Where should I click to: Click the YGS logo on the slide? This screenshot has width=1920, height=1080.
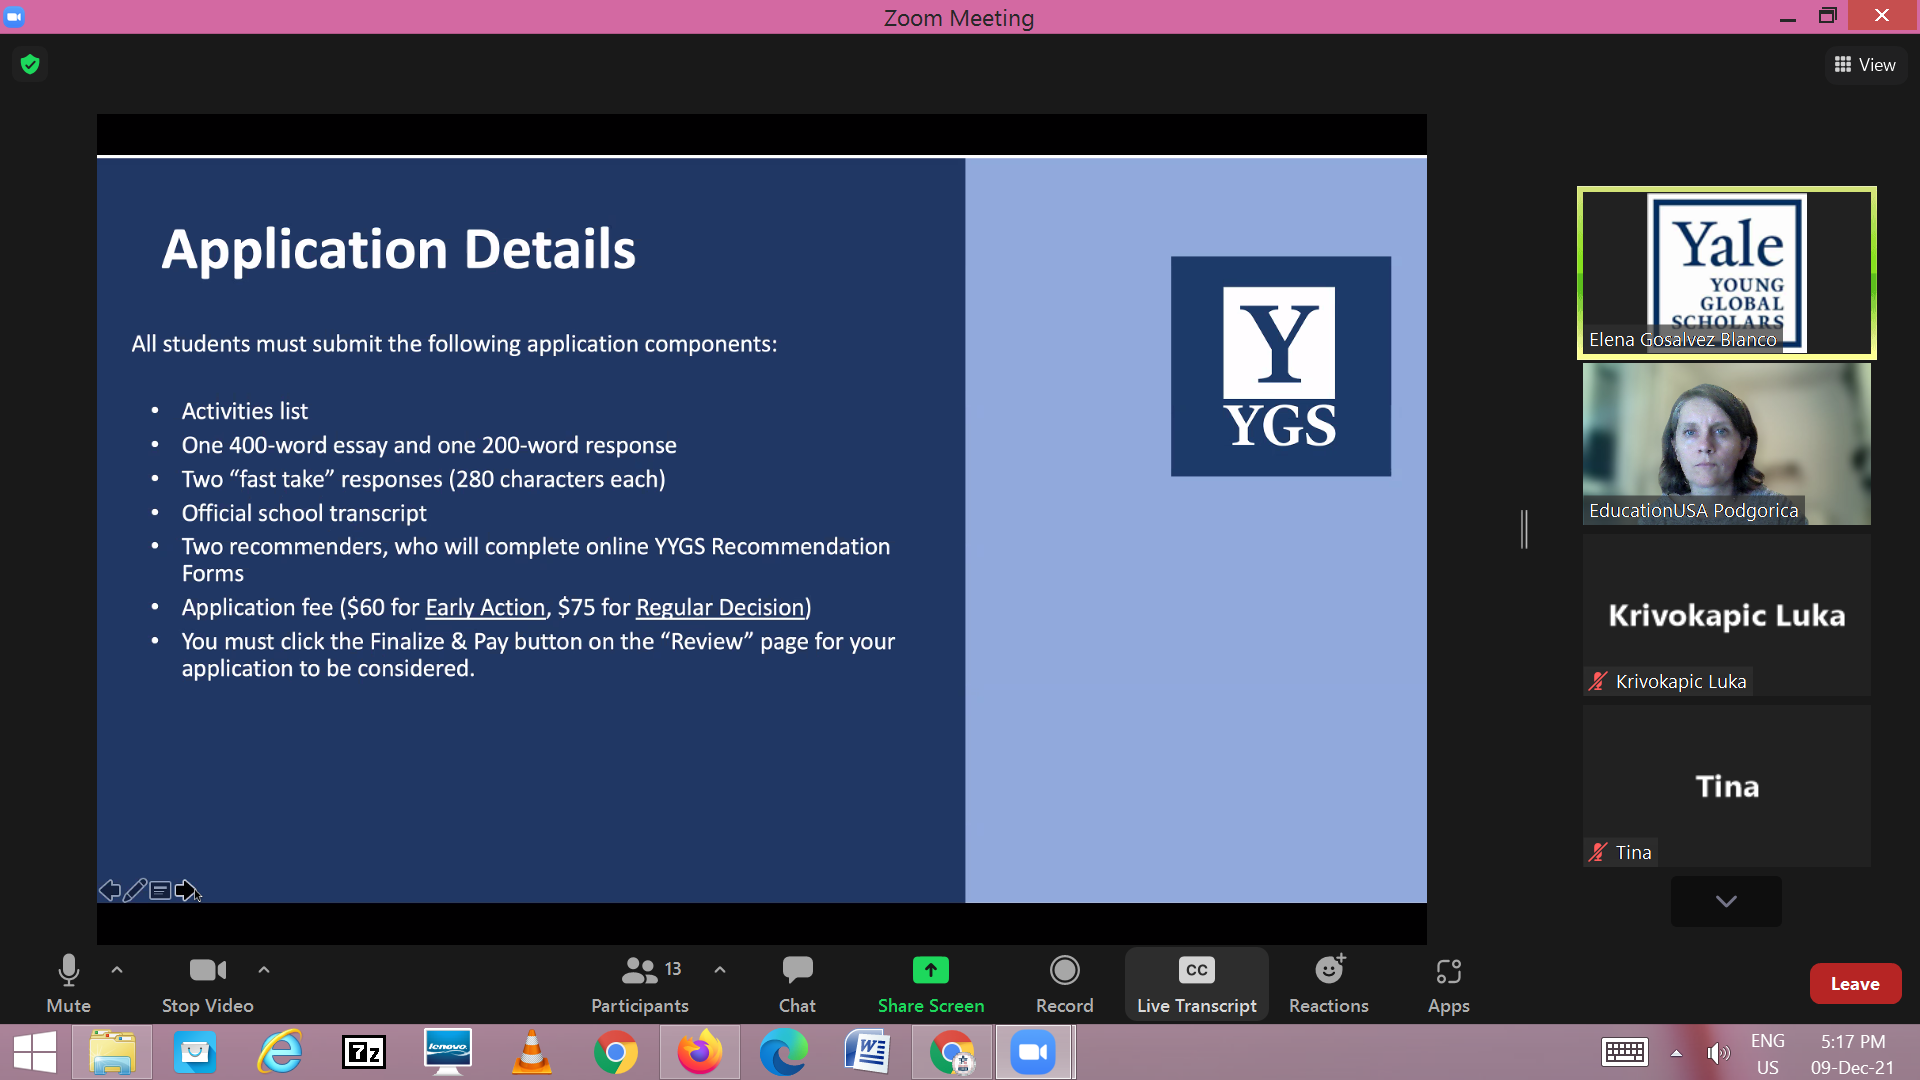[x=1280, y=366]
